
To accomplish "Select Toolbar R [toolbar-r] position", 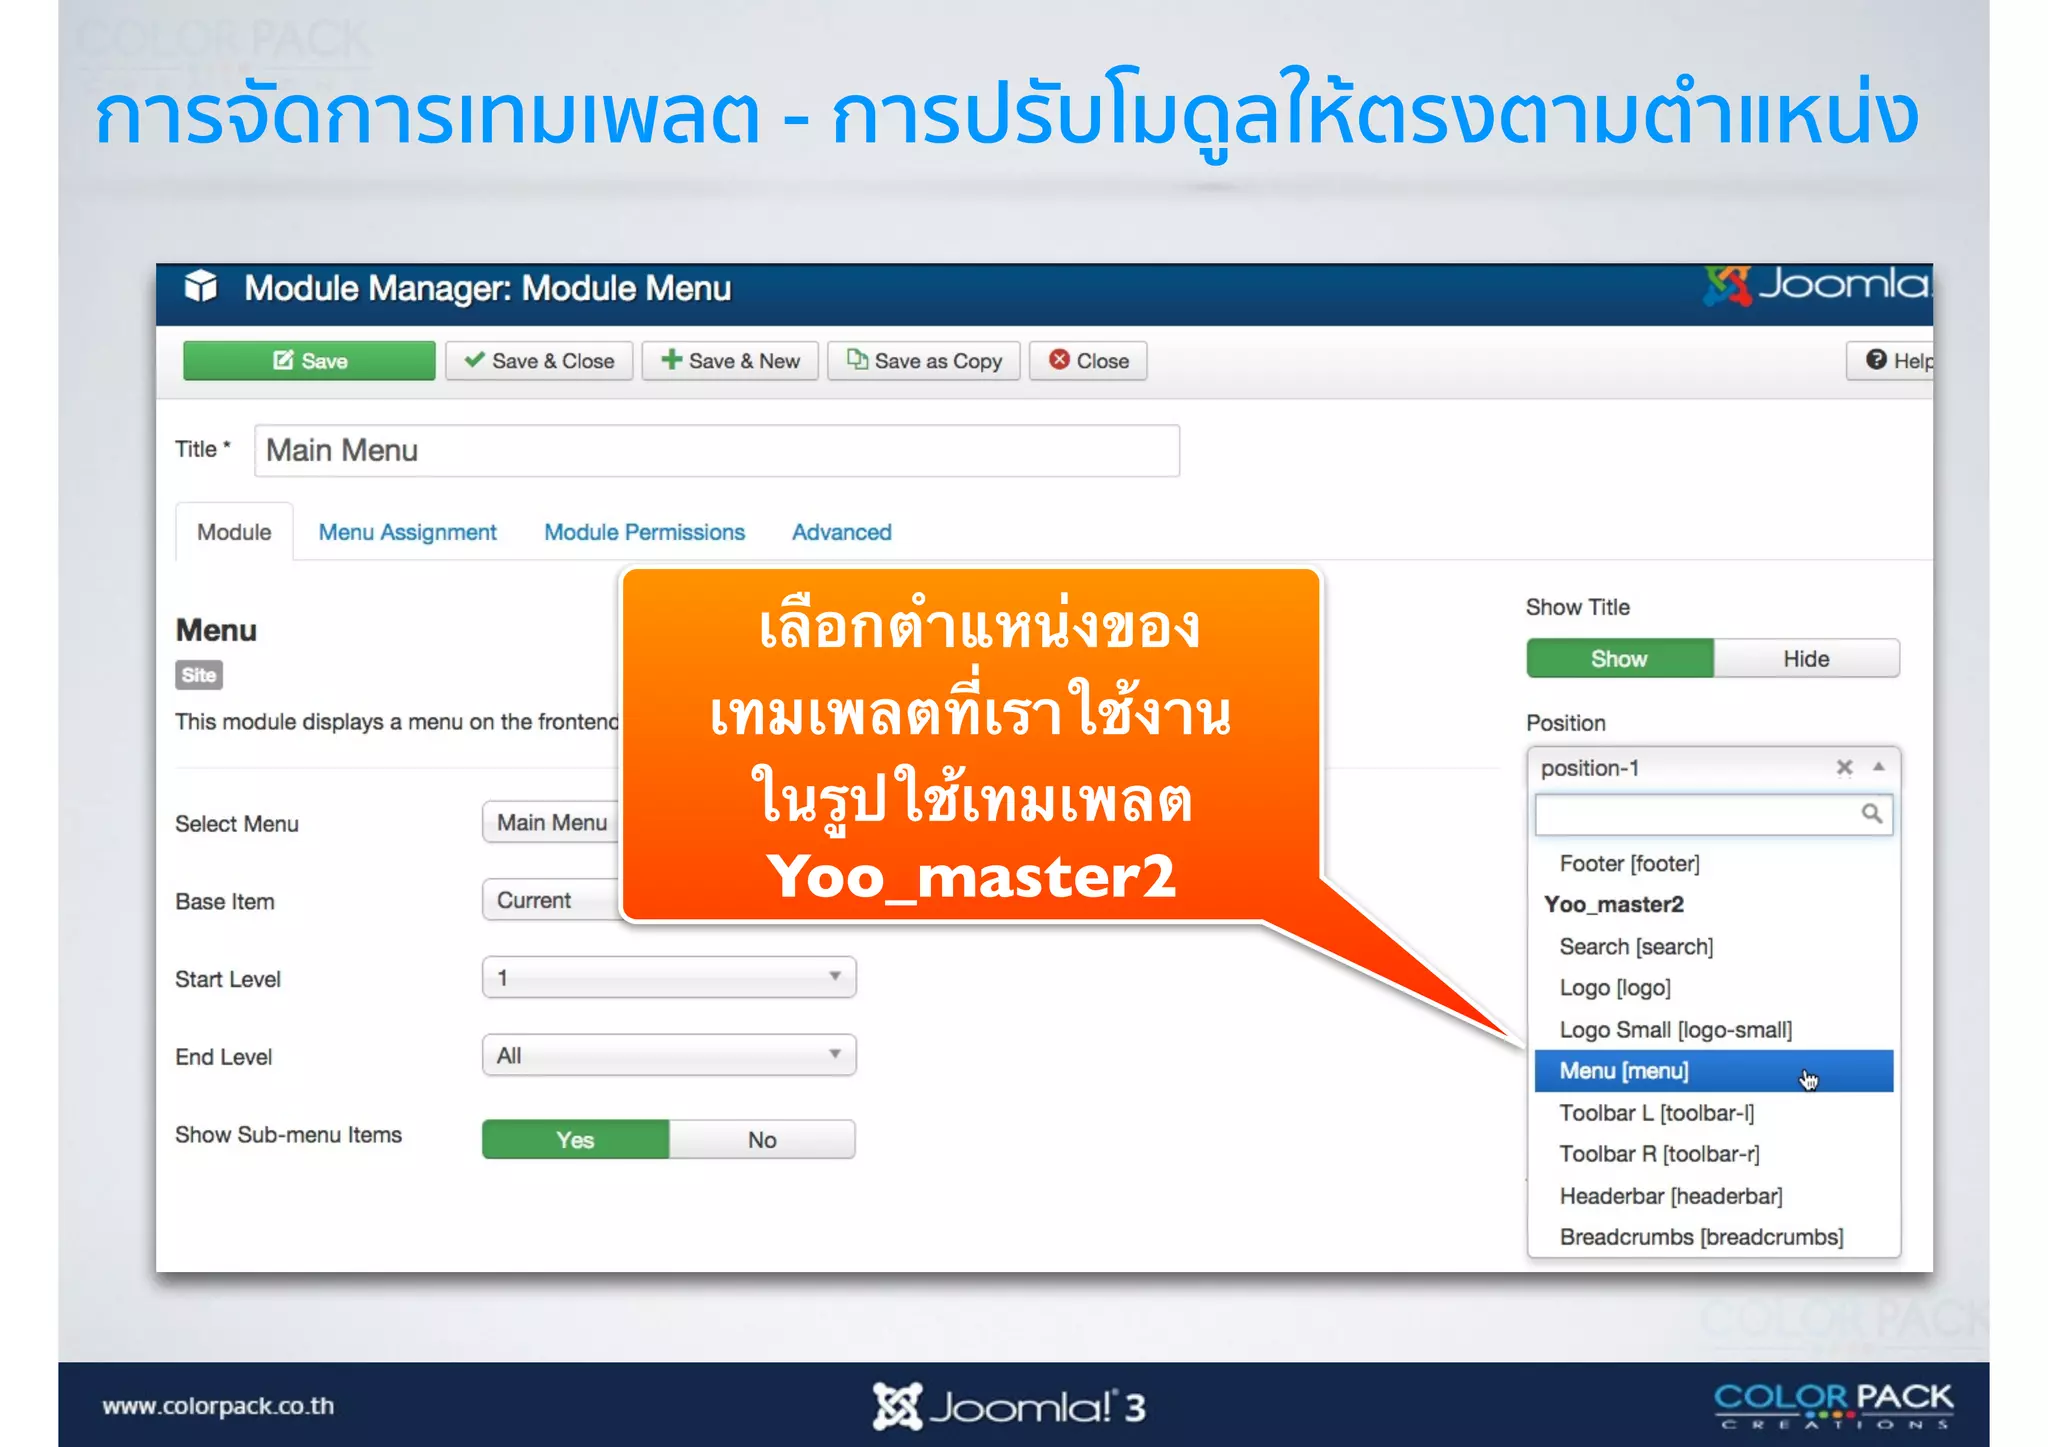I will [x=1714, y=1154].
